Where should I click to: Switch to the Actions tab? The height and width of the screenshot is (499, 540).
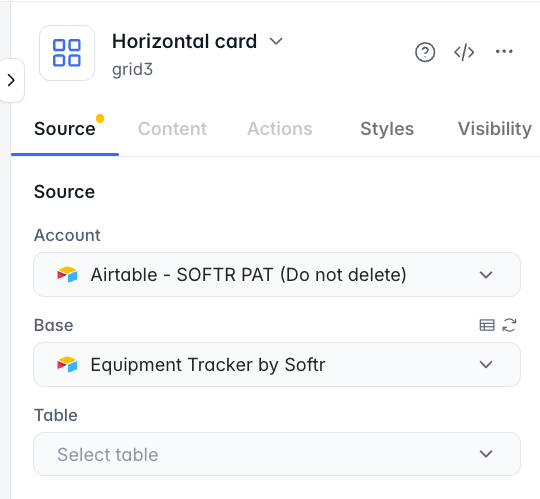click(x=280, y=129)
